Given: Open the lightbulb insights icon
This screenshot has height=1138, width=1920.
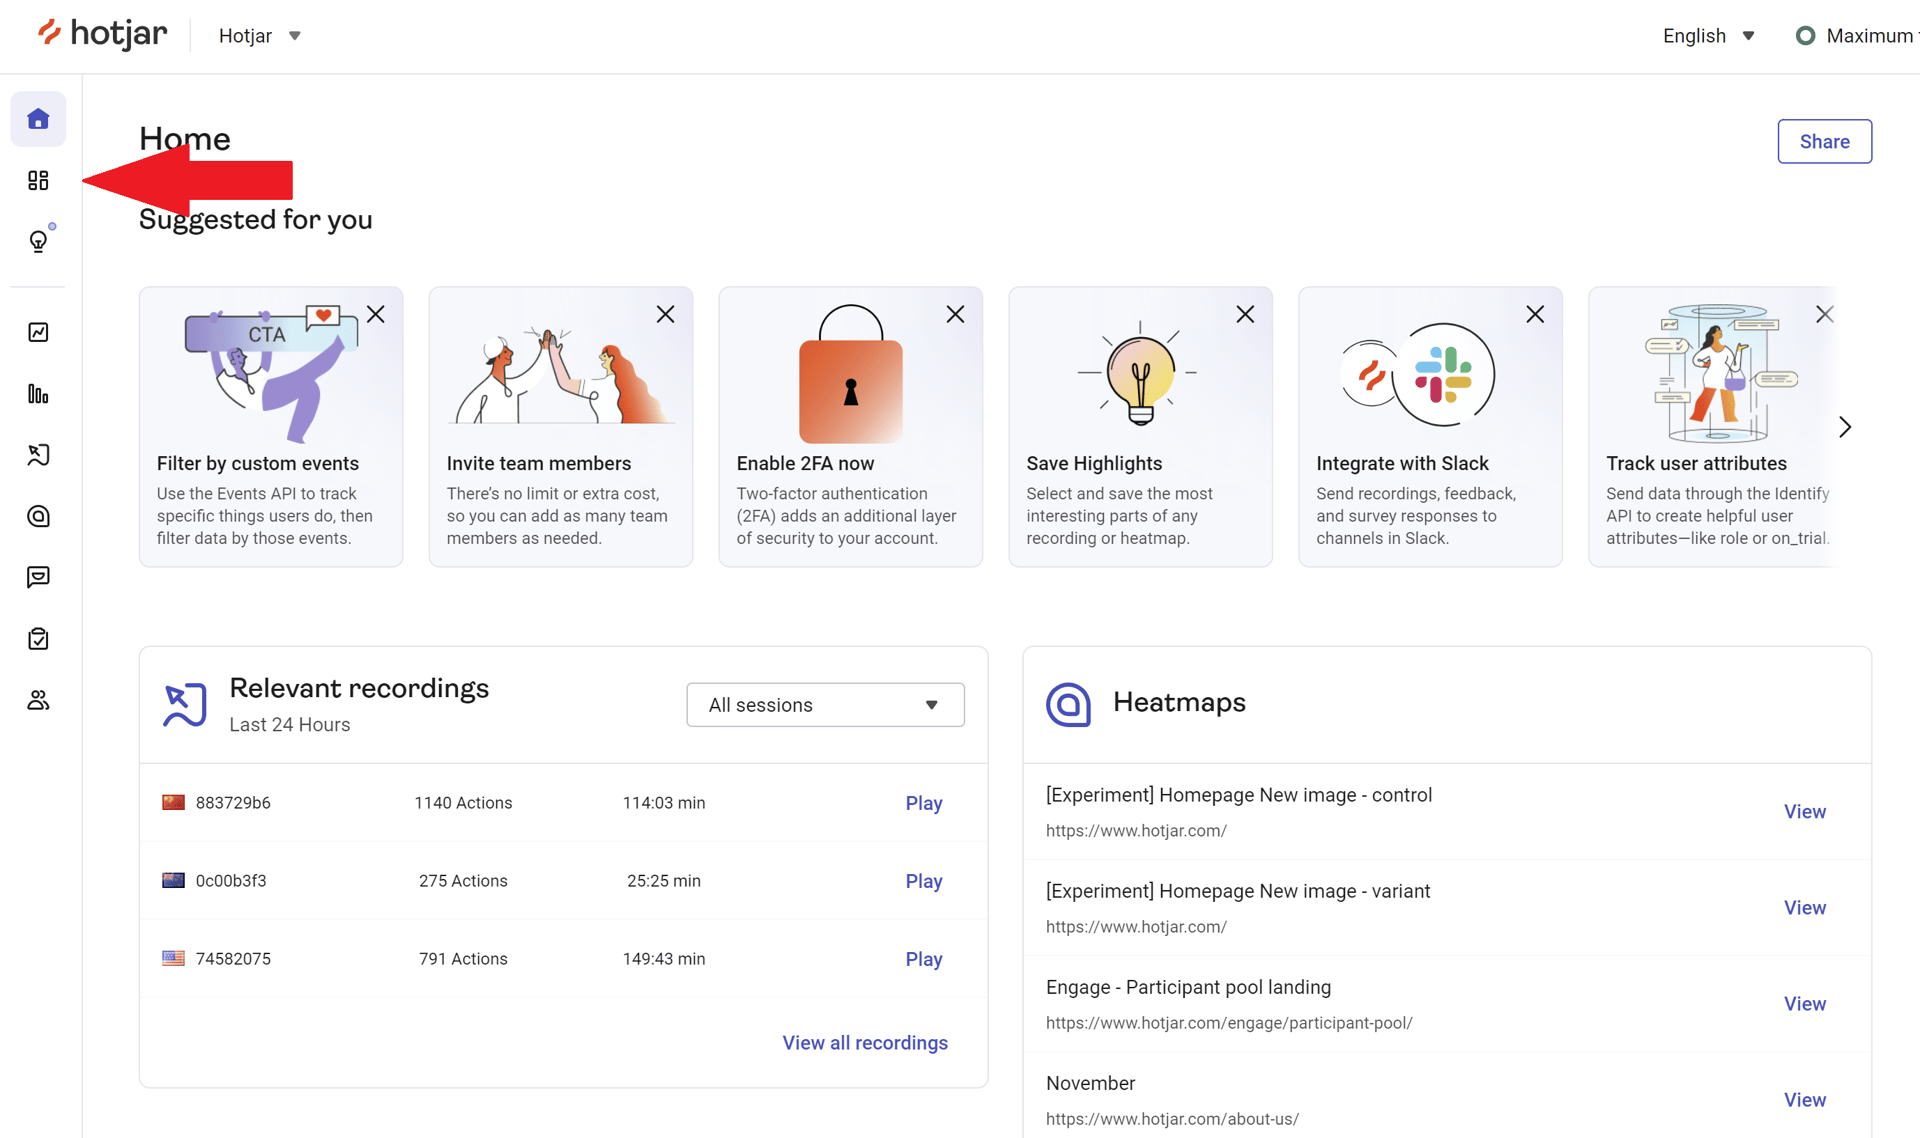Looking at the screenshot, I should pos(38,240).
